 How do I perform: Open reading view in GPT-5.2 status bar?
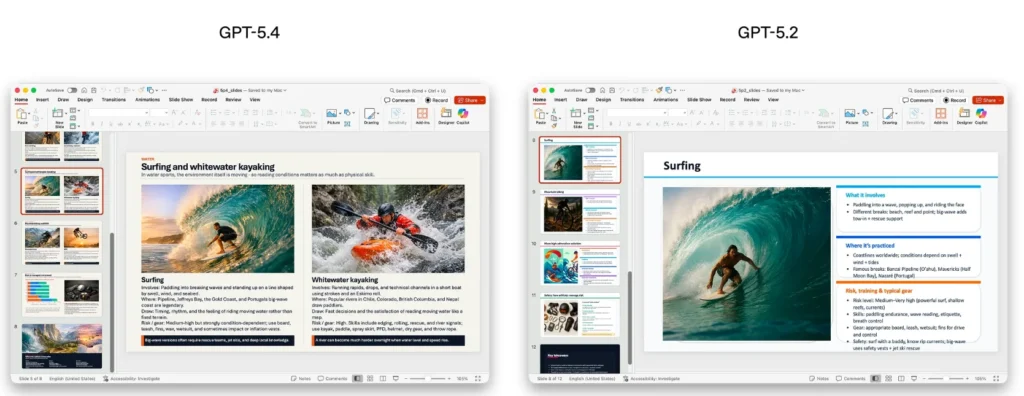[x=901, y=378]
